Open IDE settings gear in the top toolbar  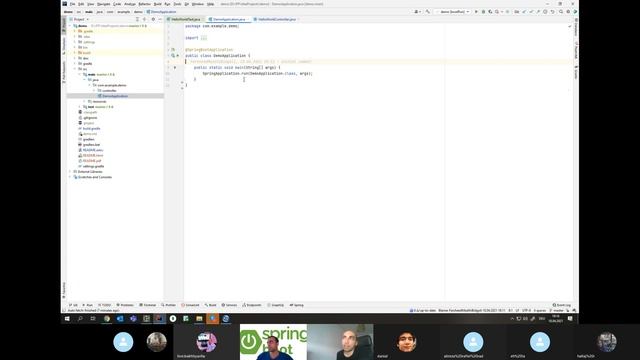click(x=568, y=12)
